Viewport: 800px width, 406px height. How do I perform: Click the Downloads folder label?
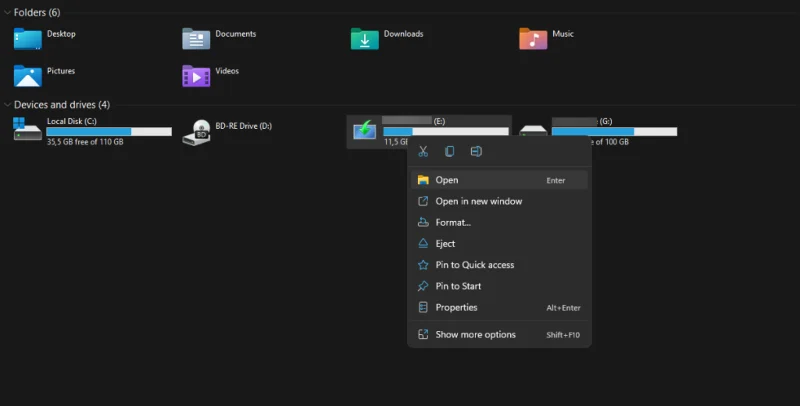(x=404, y=34)
